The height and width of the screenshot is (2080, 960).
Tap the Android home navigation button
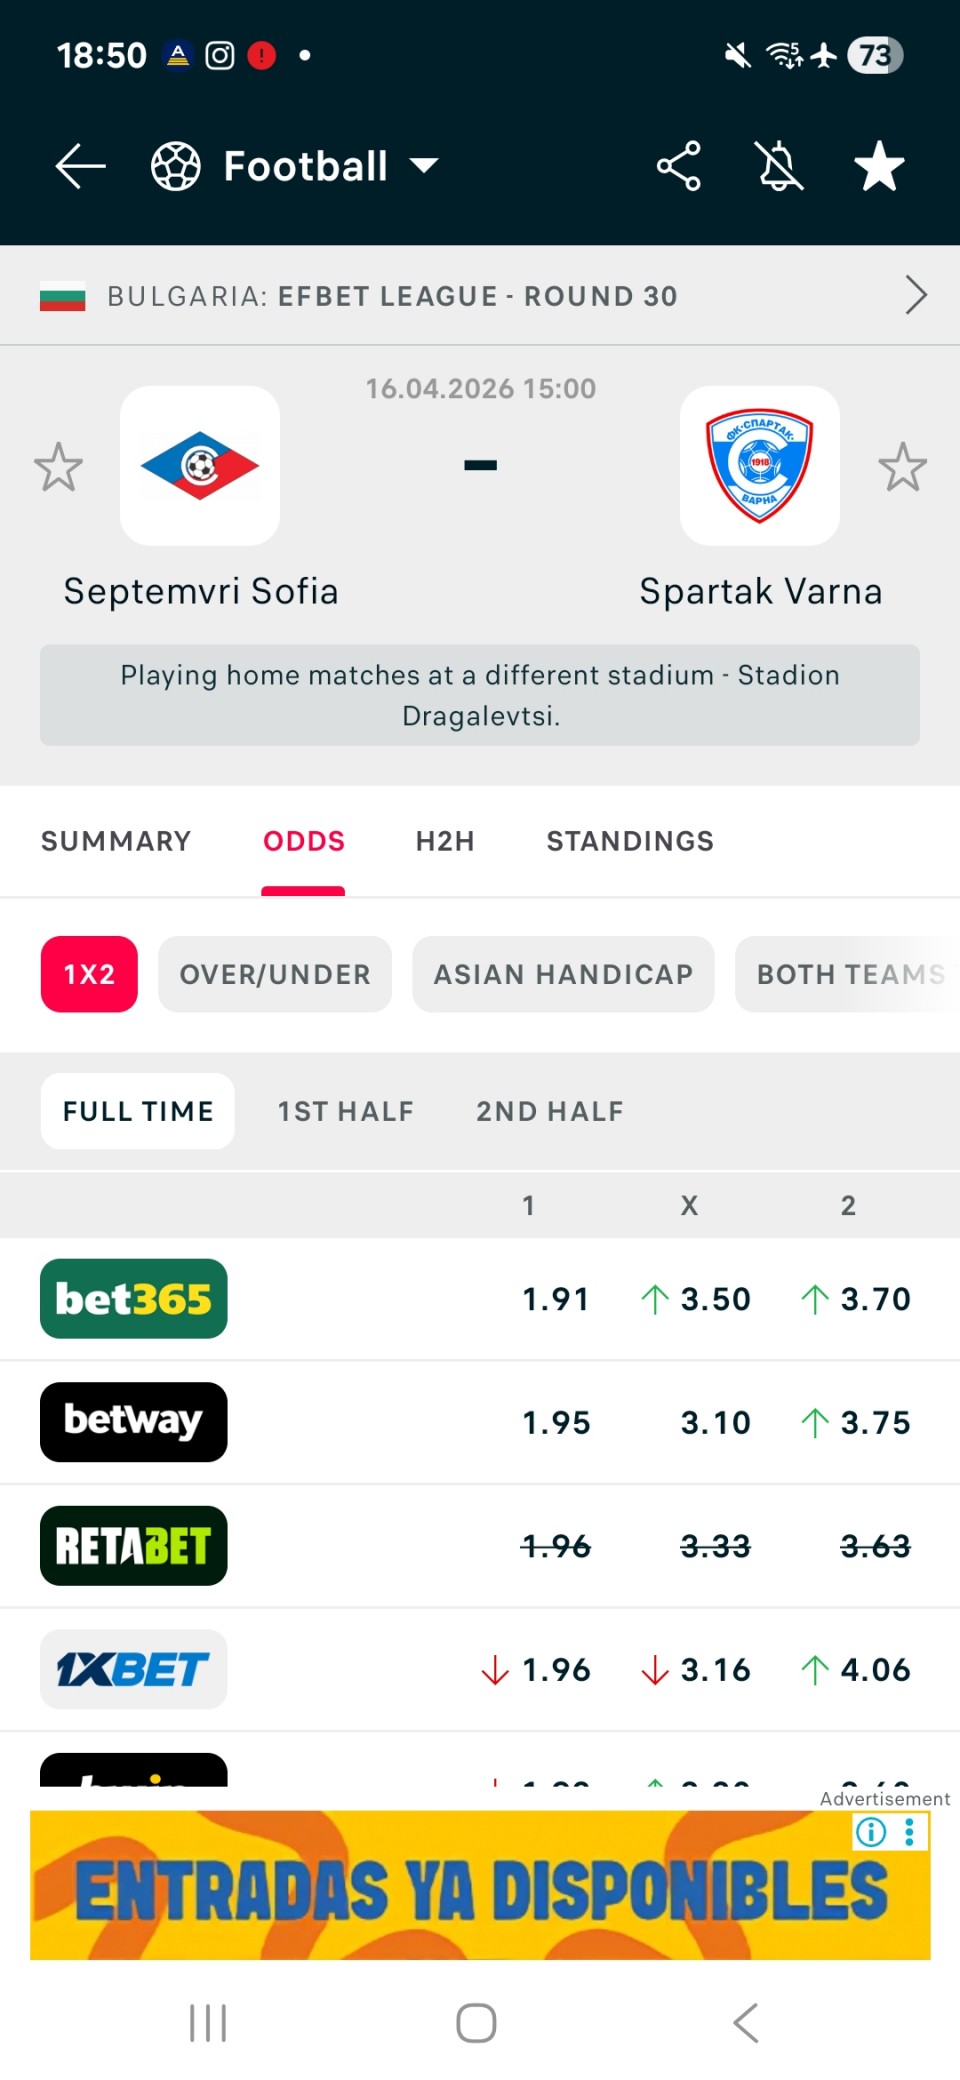coord(476,2023)
